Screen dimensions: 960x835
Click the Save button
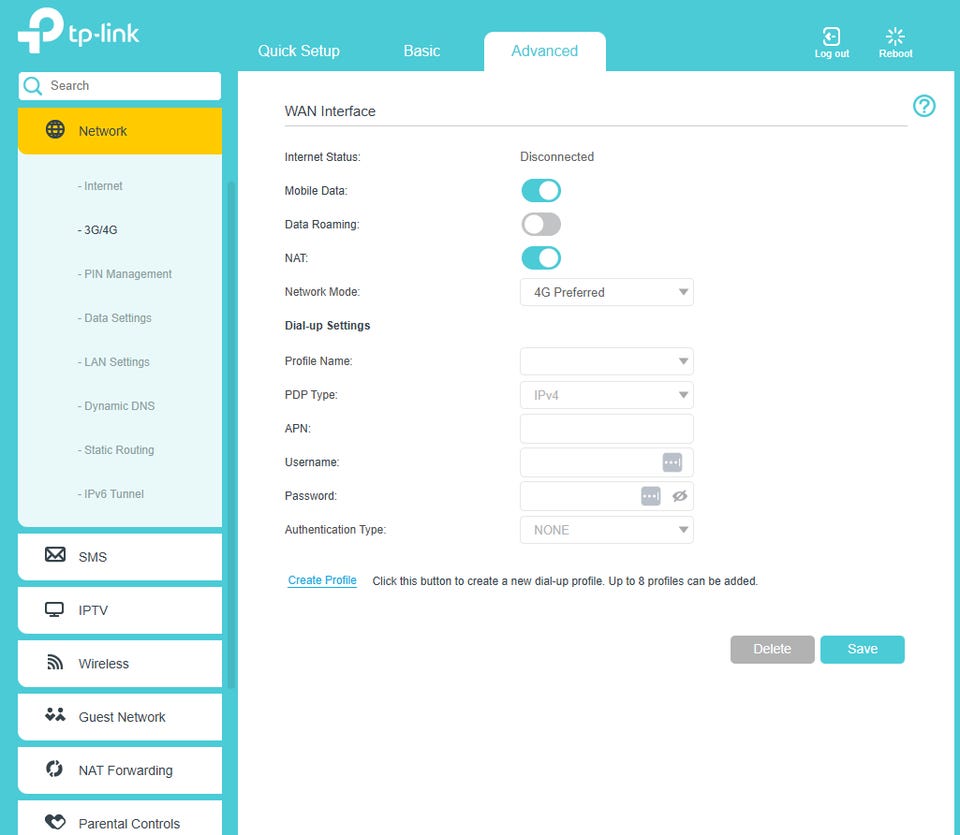pos(862,649)
